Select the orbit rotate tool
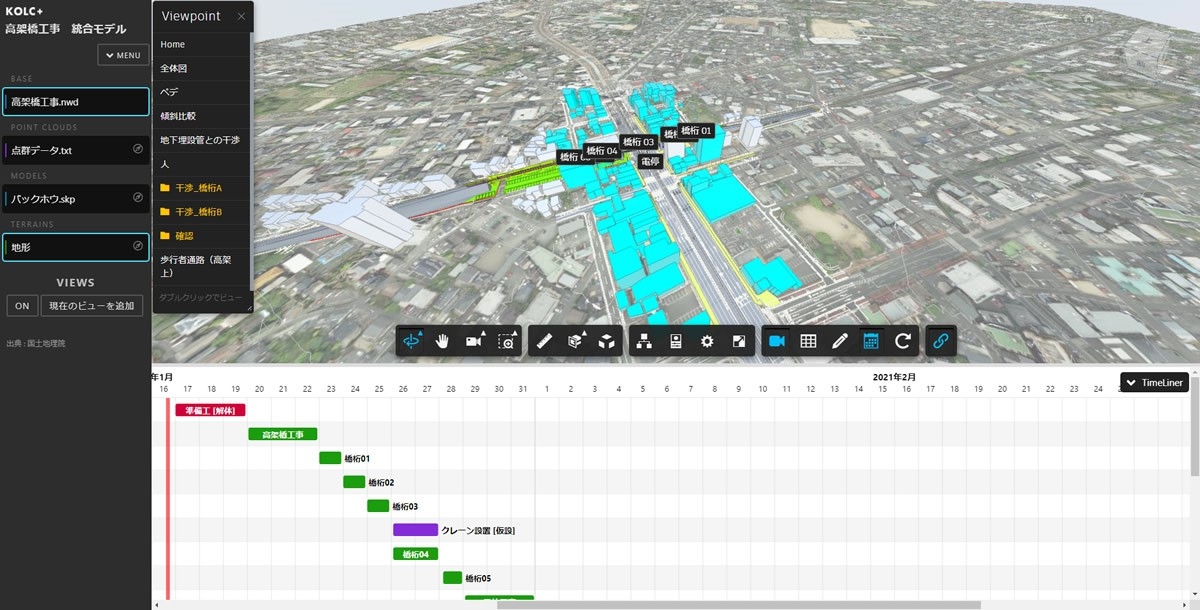 (x=411, y=341)
